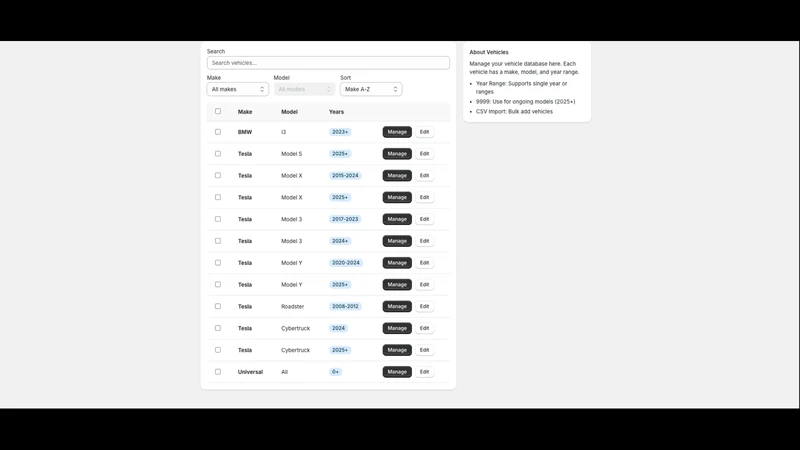
Task: Select the Cybertruck 2024 row checkbox
Action: tap(218, 328)
